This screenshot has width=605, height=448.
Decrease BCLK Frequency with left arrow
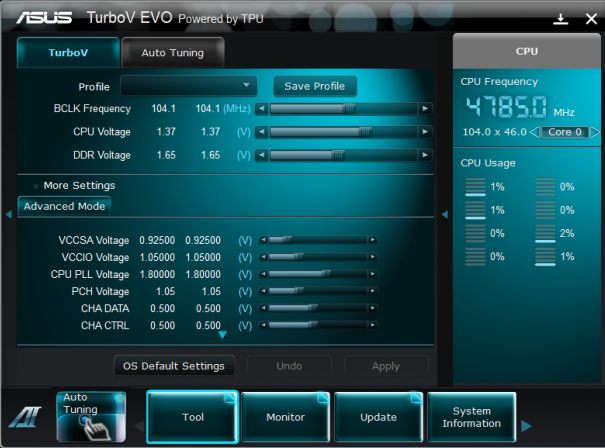(262, 108)
